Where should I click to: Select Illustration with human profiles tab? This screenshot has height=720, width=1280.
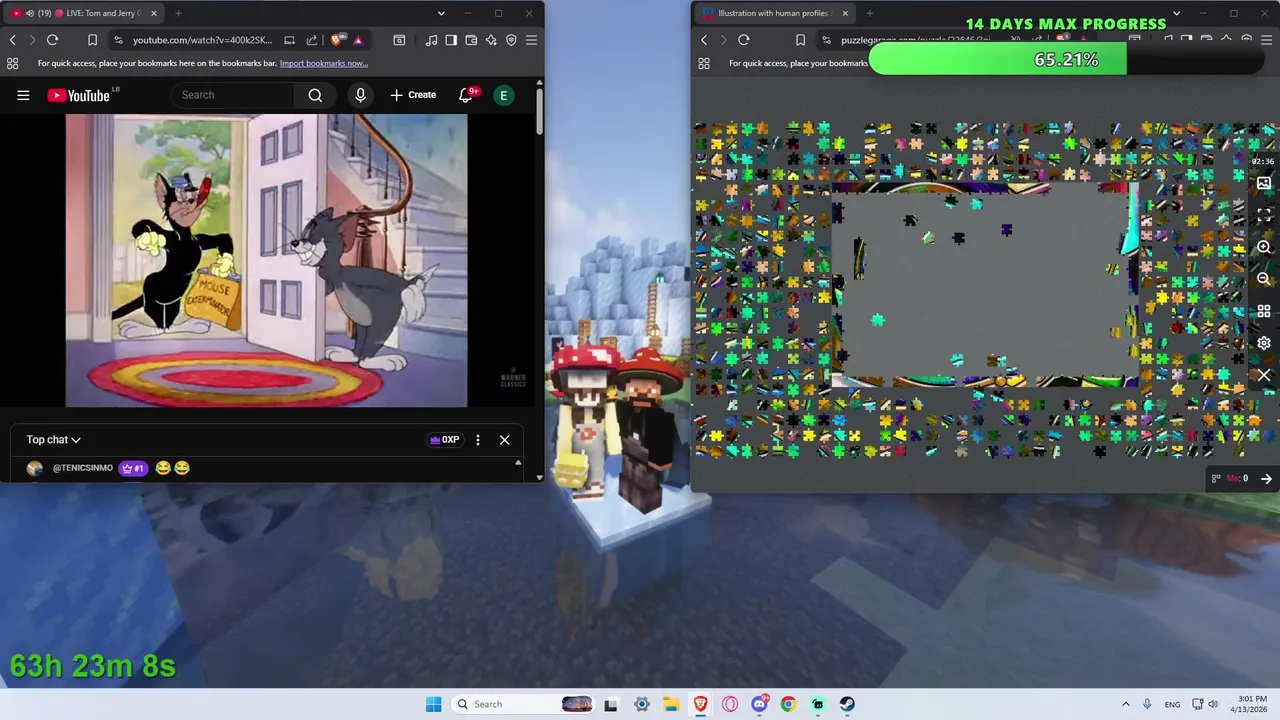(x=775, y=13)
